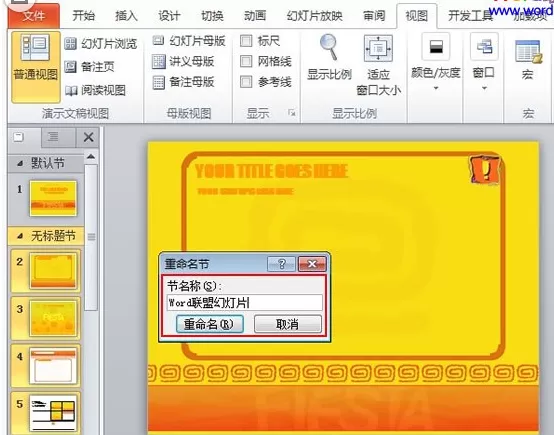
Task: Switch to the Insert (插入) tab
Action: pyautogui.click(x=126, y=16)
